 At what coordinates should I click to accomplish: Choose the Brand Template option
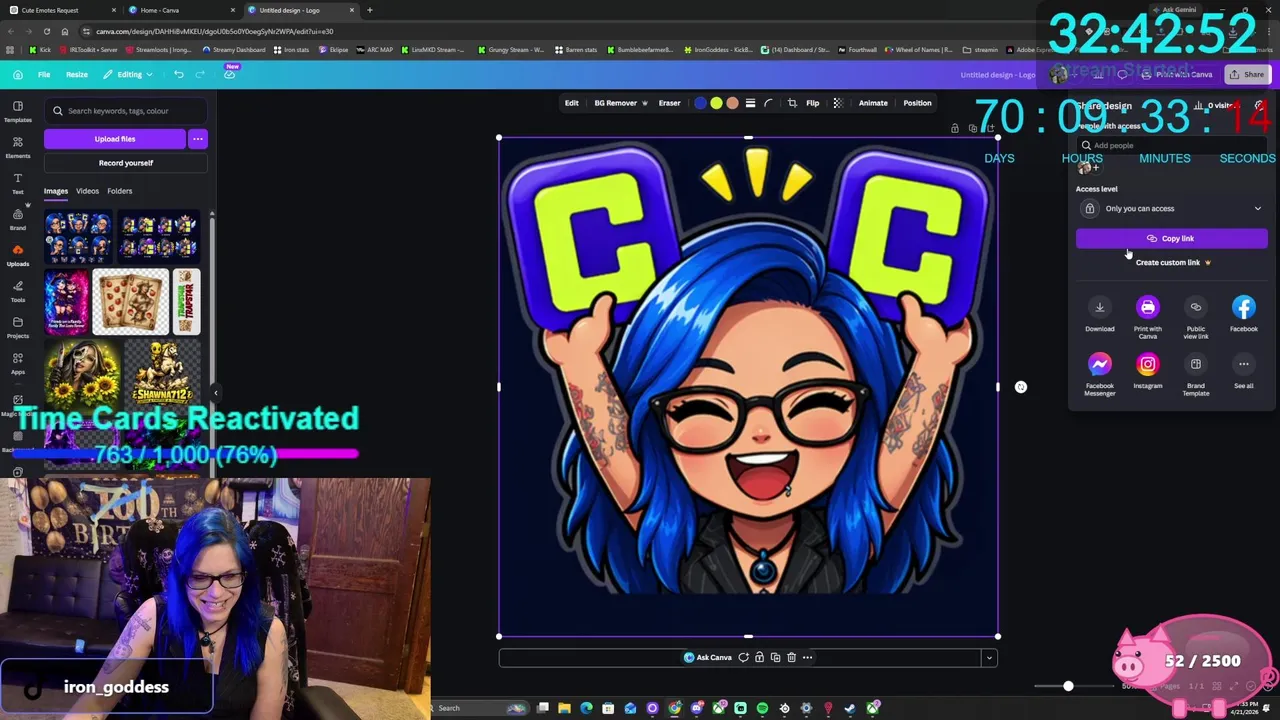pos(1195,374)
